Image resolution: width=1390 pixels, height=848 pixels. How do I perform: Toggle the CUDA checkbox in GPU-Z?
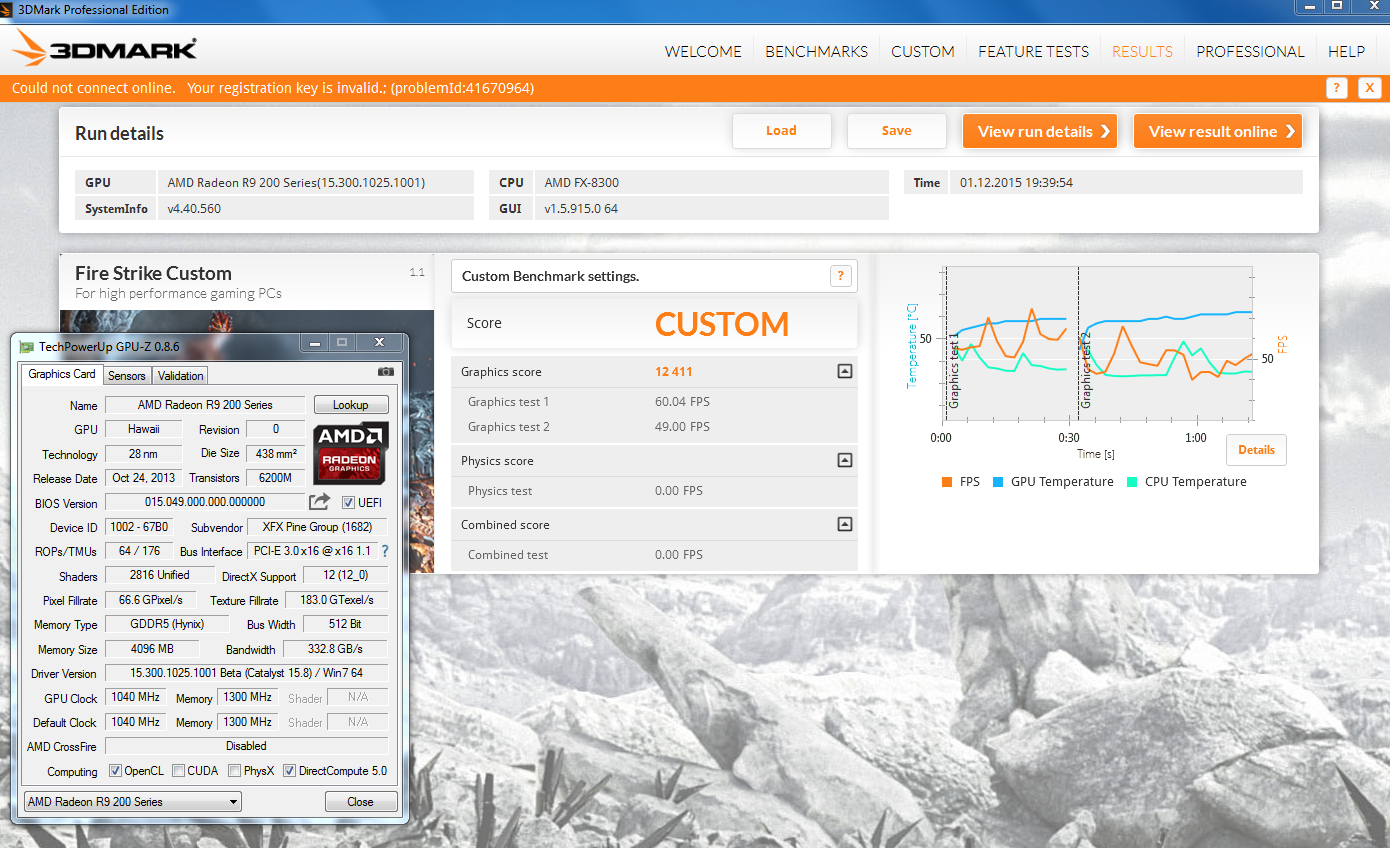[x=178, y=771]
